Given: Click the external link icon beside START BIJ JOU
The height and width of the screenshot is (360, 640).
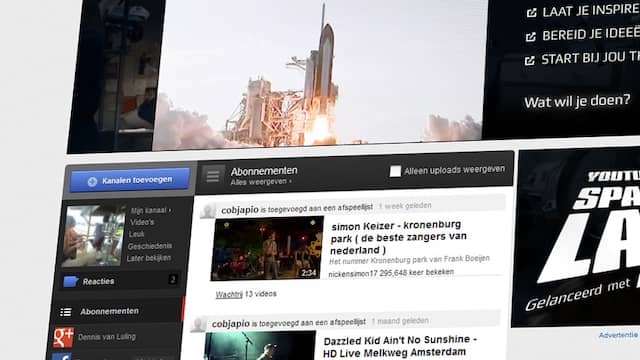Looking at the screenshot, I should [x=530, y=61].
